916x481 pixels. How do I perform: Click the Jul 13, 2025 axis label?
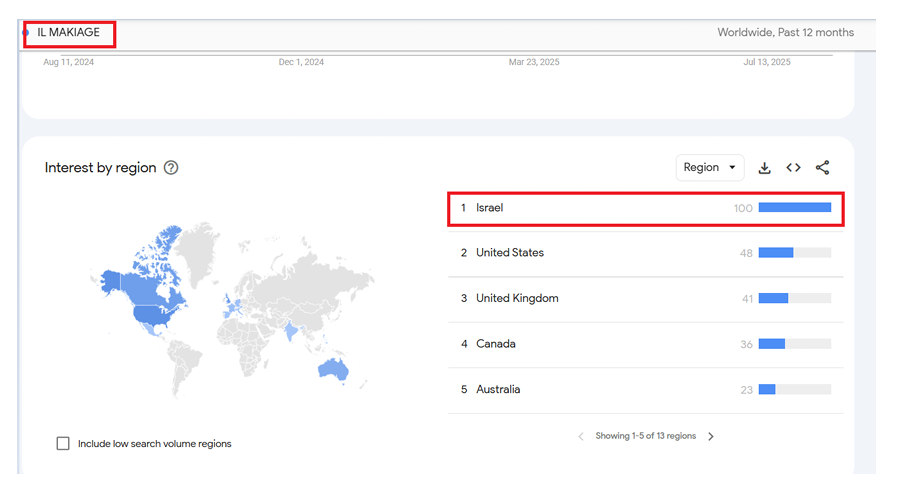pos(766,62)
